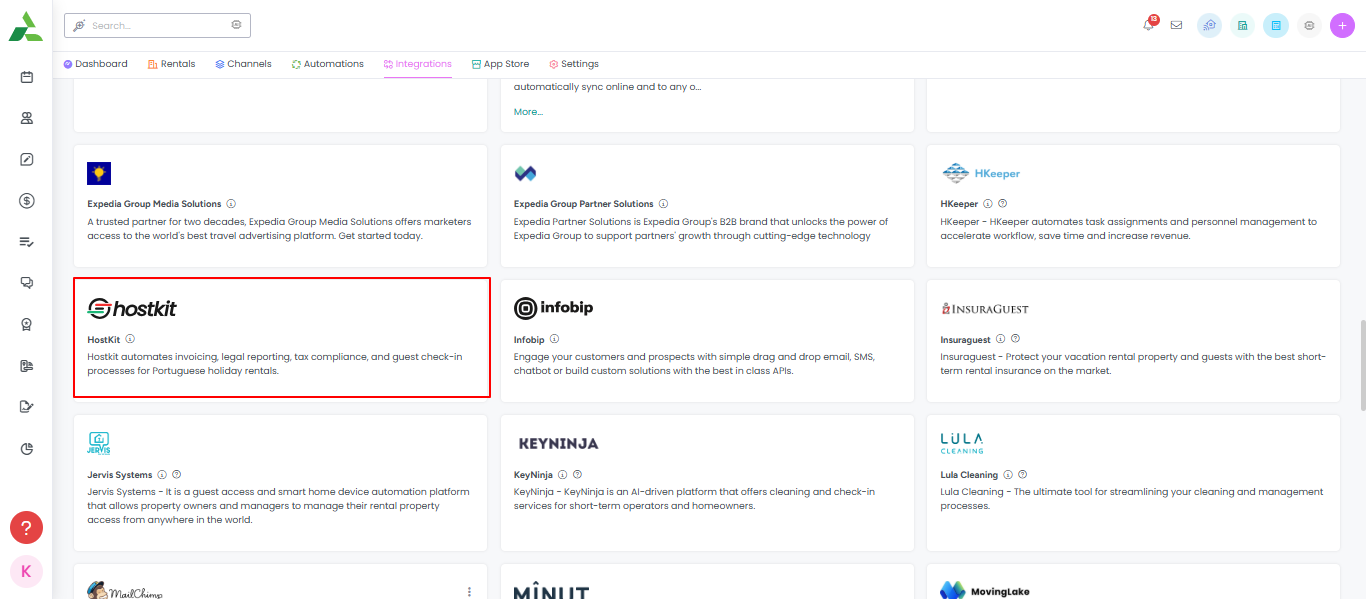Viewport: 1366px width, 599px height.
Task: Click the MovingLake card logo
Action: [984, 591]
